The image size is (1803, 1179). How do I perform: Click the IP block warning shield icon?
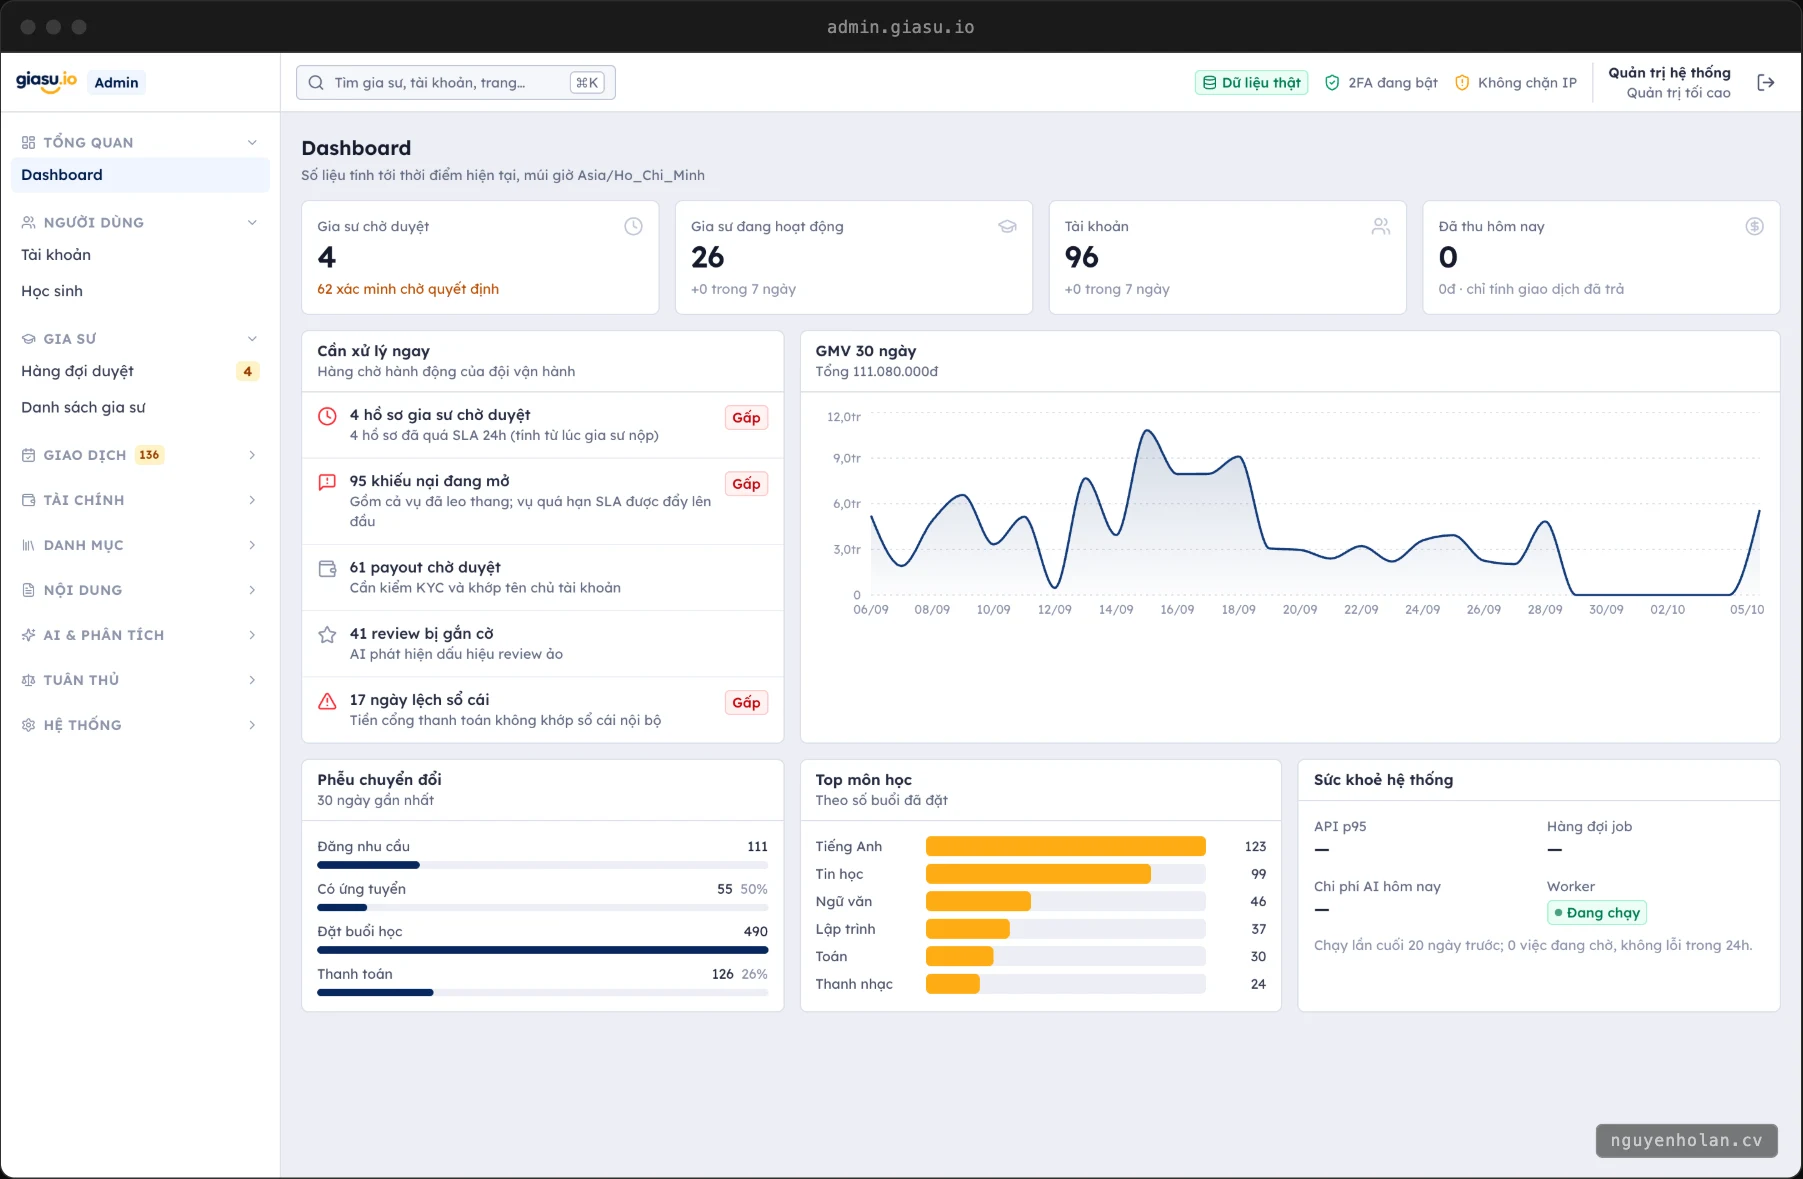point(1462,82)
